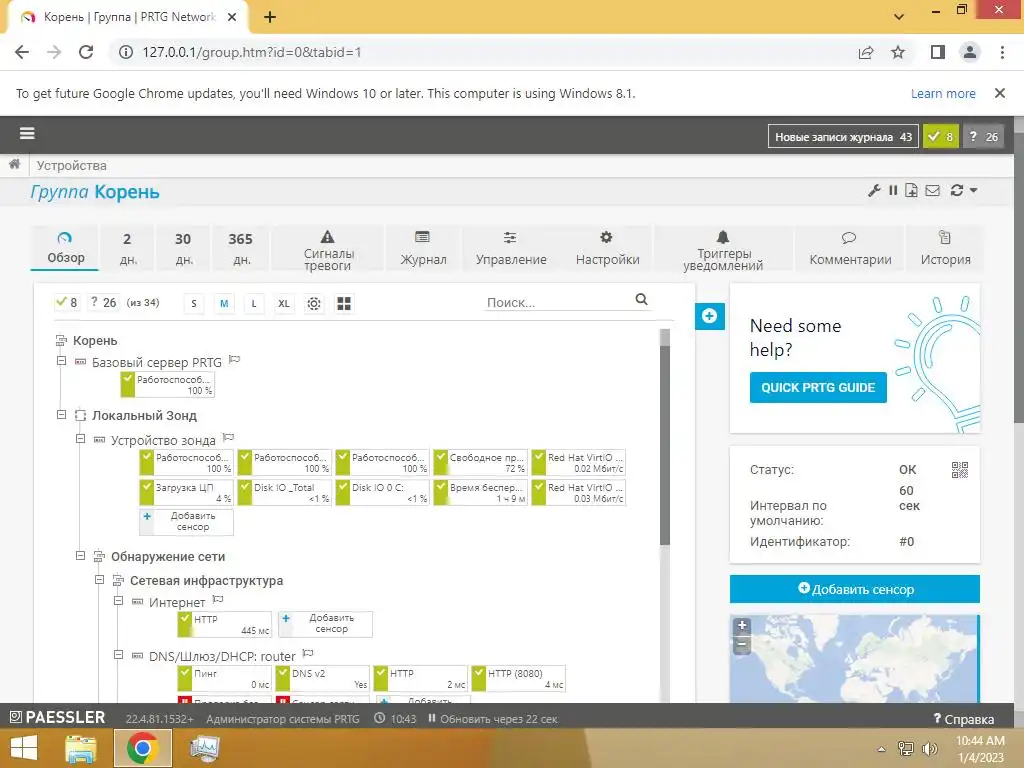This screenshot has width=1024, height=768.
Task: Click the flag next to Интернет device
Action: click(x=218, y=600)
